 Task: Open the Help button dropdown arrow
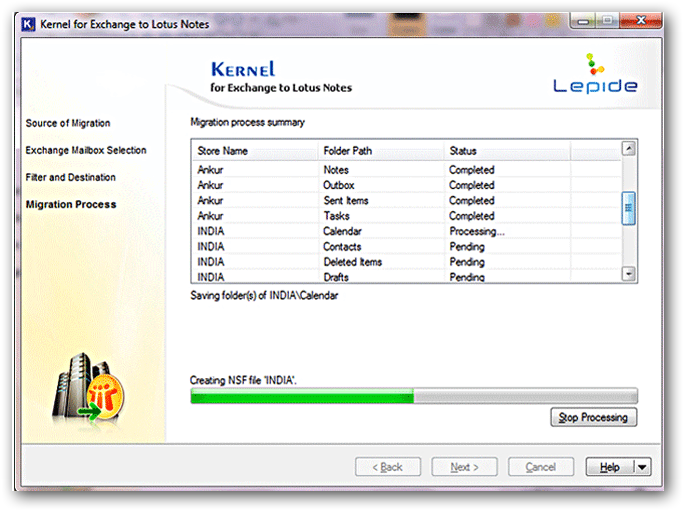click(642, 467)
